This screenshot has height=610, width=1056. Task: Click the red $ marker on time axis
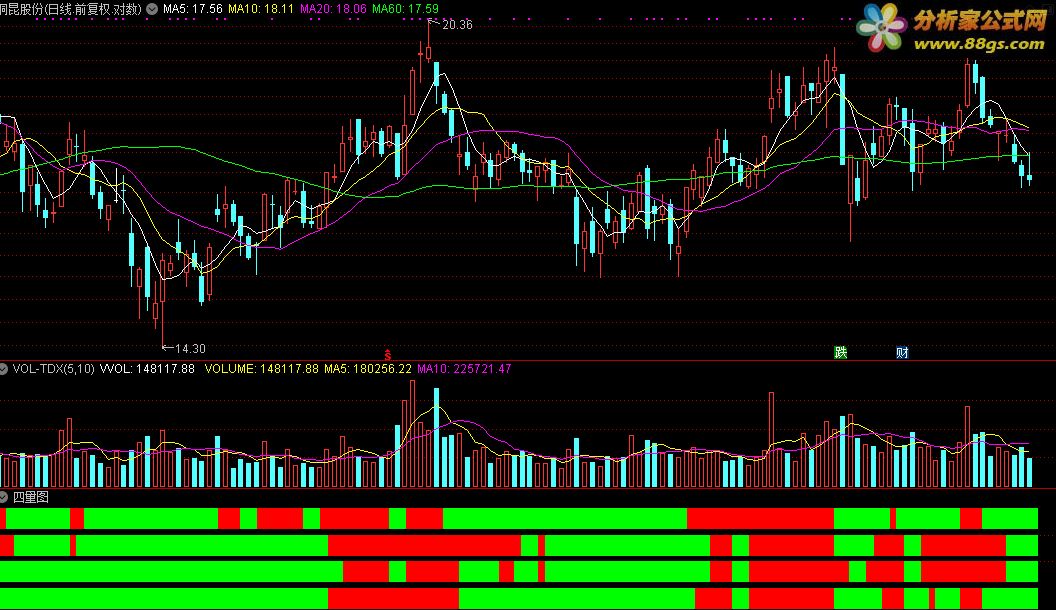pyautogui.click(x=387, y=354)
